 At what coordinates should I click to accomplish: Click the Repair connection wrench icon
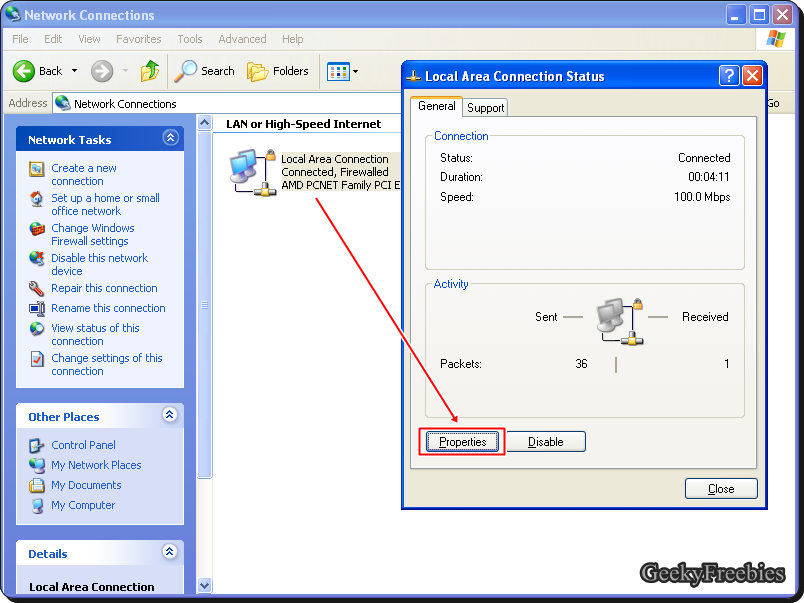[36, 289]
